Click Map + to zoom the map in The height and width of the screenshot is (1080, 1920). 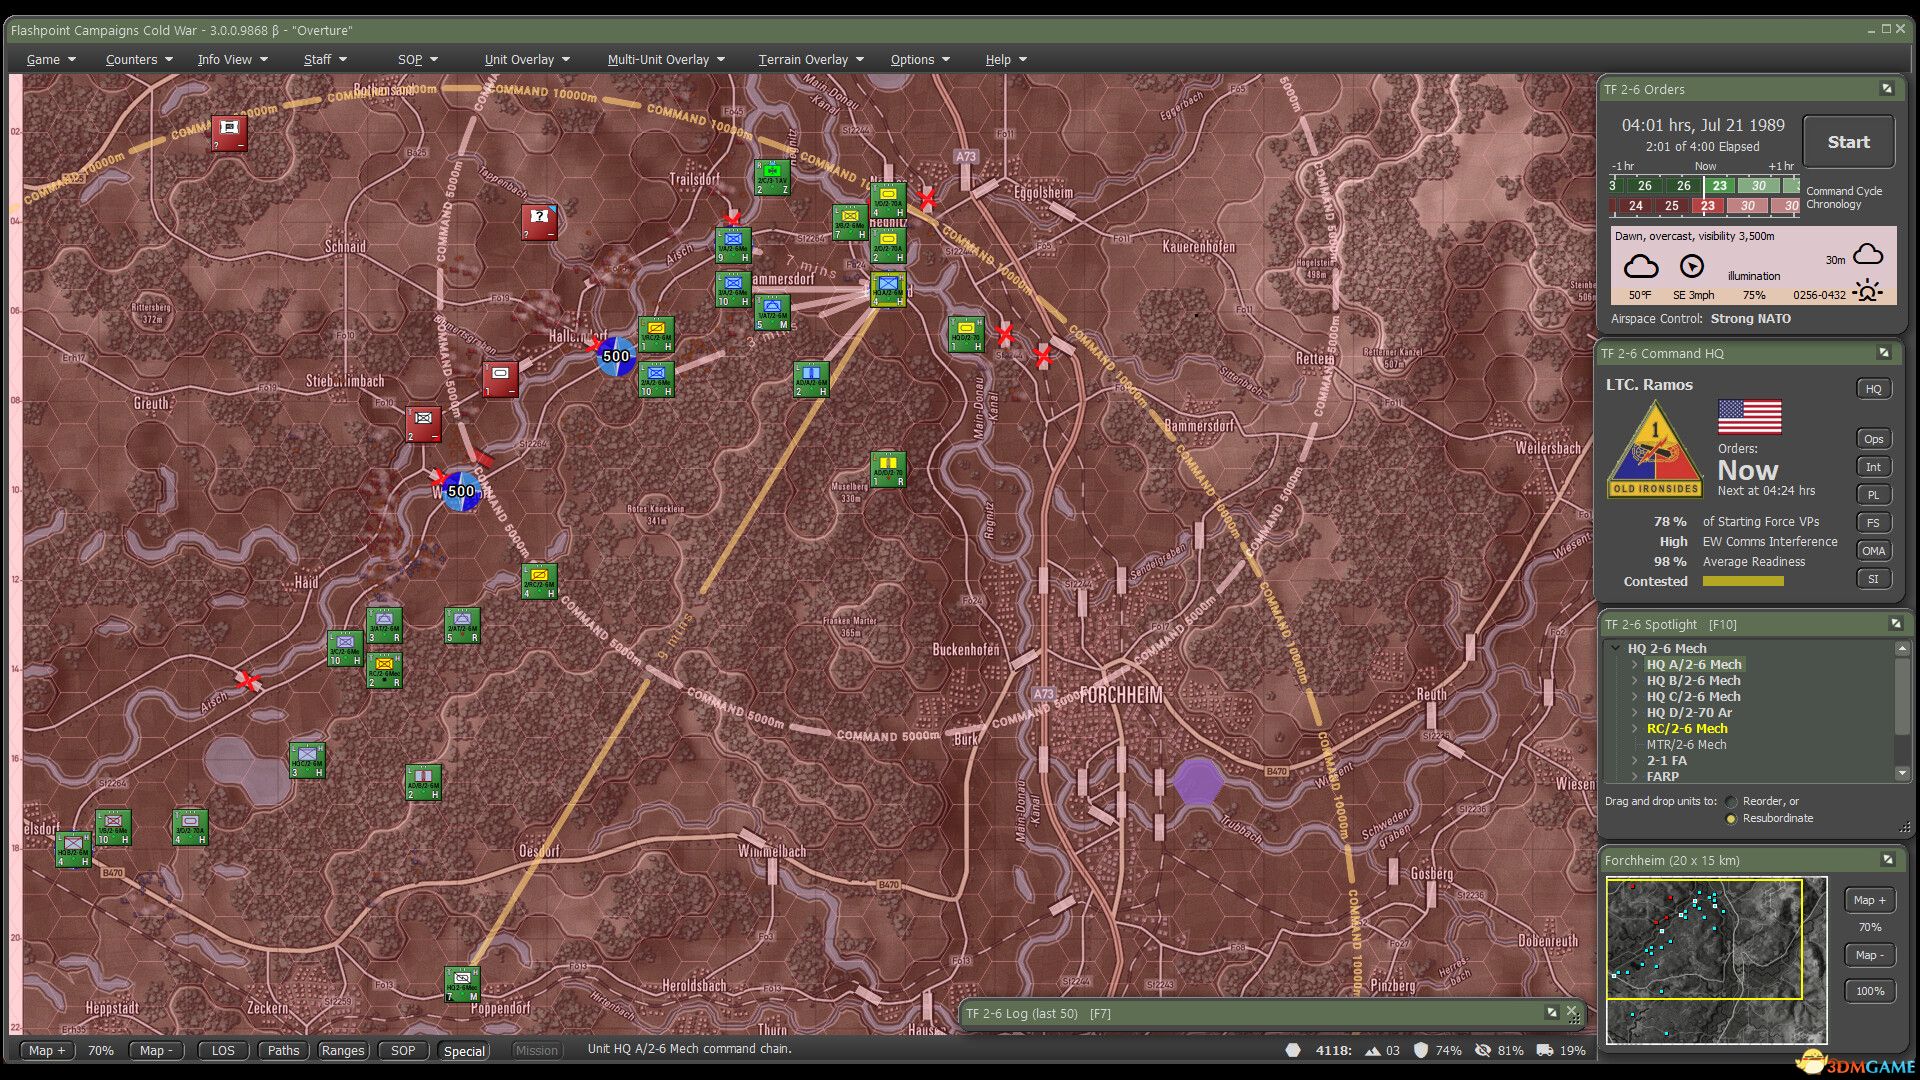pos(45,1051)
